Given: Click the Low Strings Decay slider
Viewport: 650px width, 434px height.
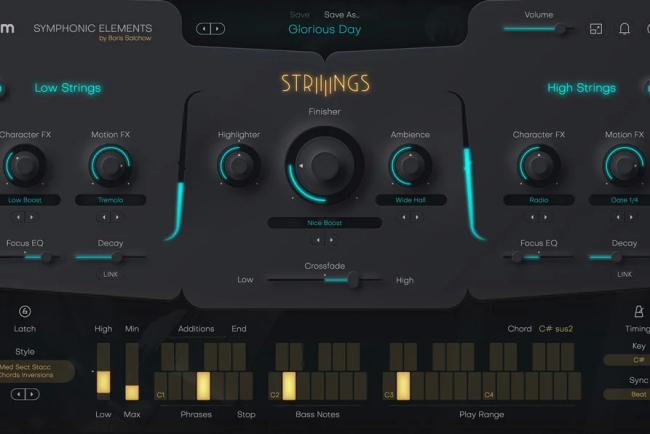Looking at the screenshot, I should pyautogui.click(x=110, y=257).
